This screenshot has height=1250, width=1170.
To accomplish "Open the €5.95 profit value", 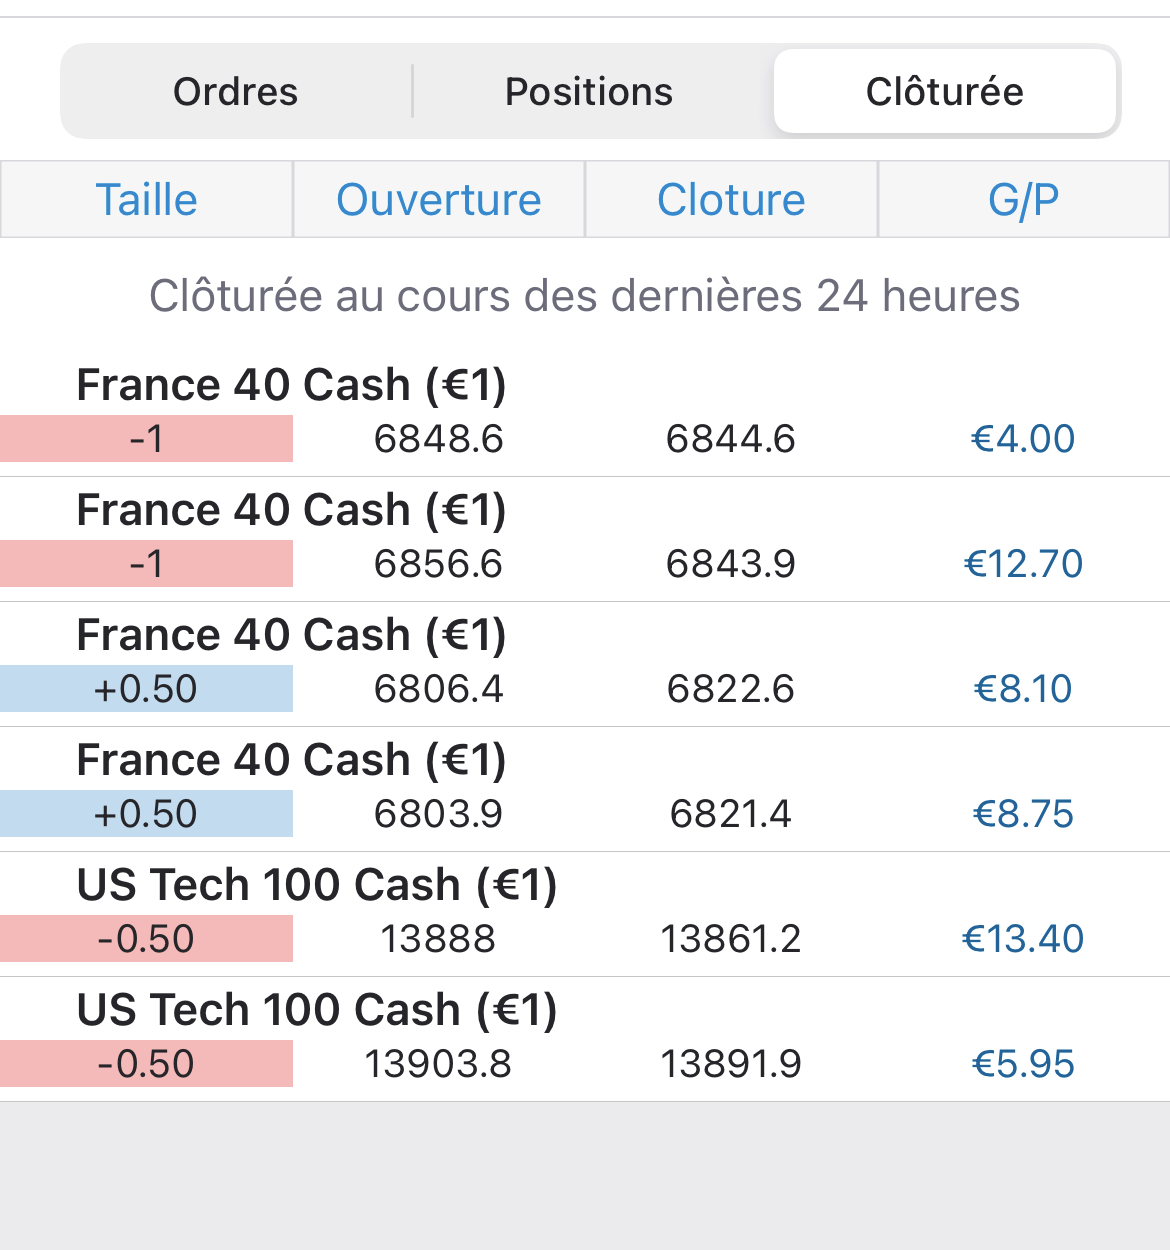I will 1023,1064.
